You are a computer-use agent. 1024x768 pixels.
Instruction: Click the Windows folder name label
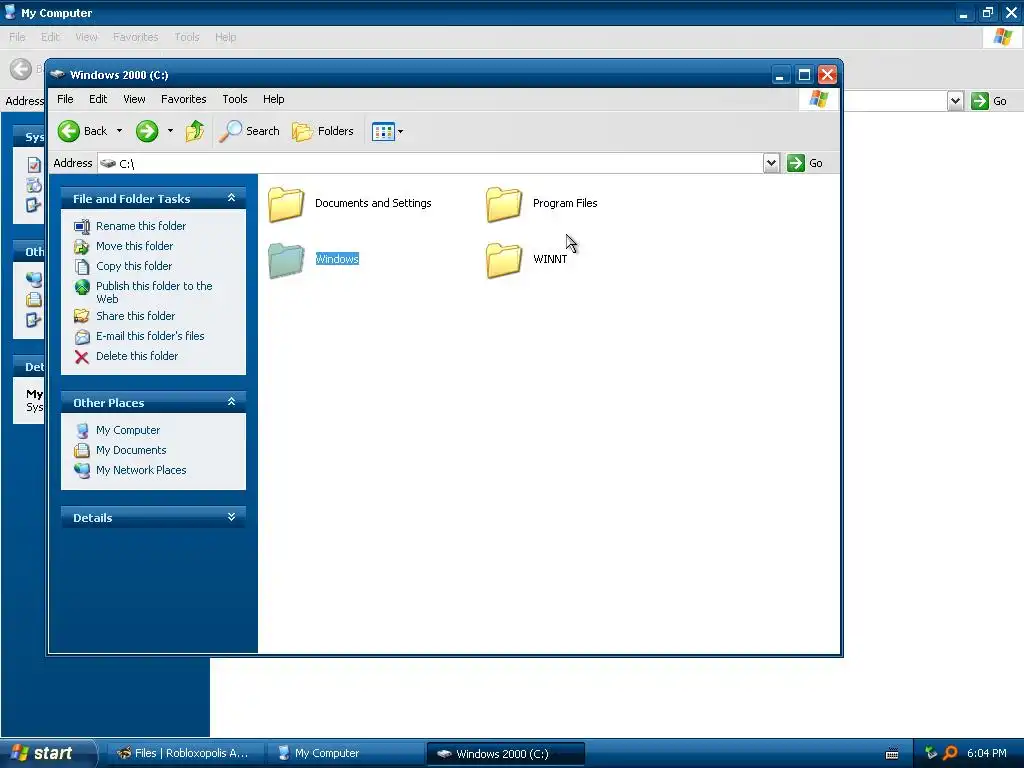[x=337, y=259]
